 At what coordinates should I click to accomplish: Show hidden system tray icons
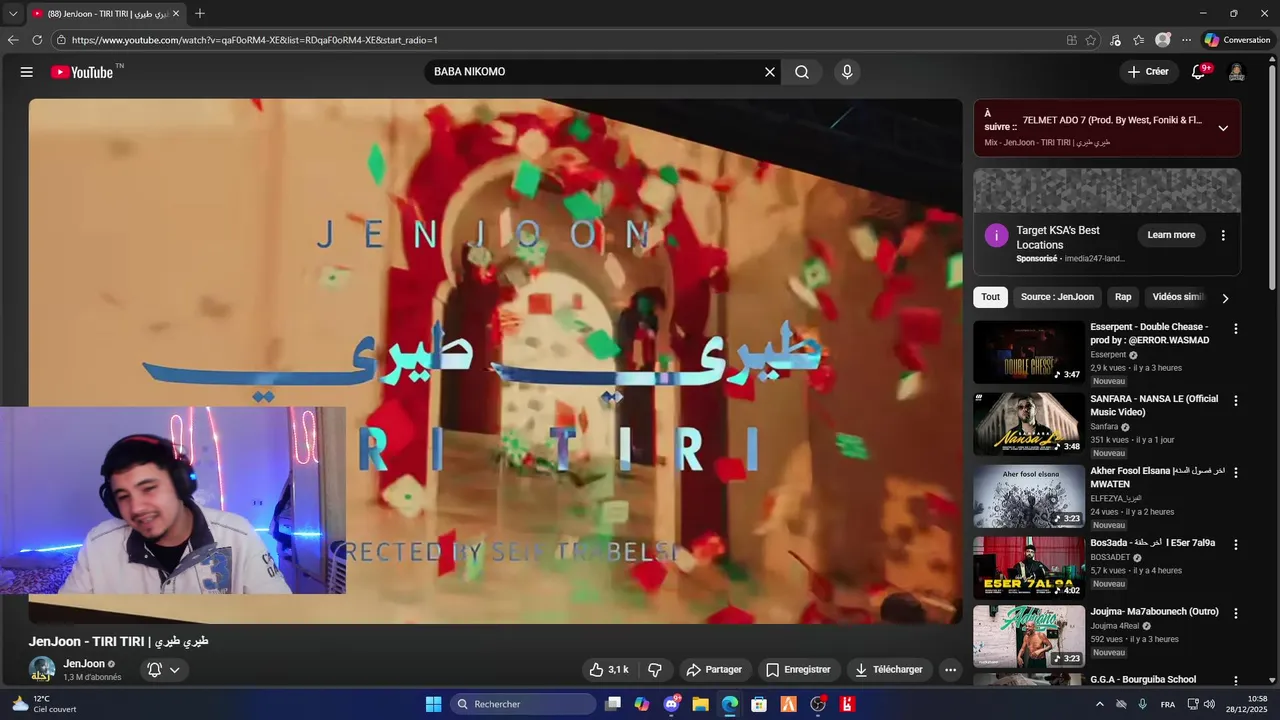pos(1100,704)
